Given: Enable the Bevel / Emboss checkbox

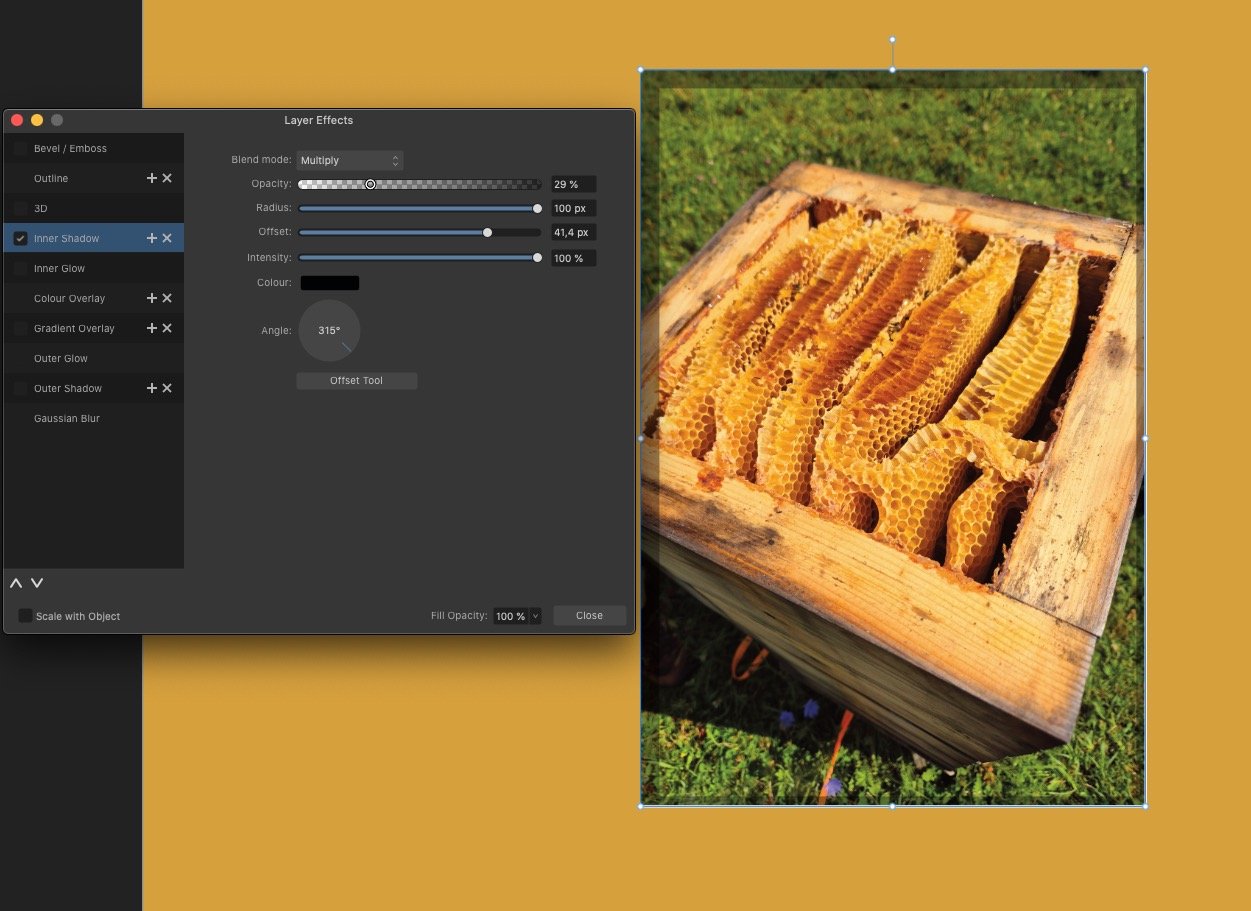Looking at the screenshot, I should [21, 148].
